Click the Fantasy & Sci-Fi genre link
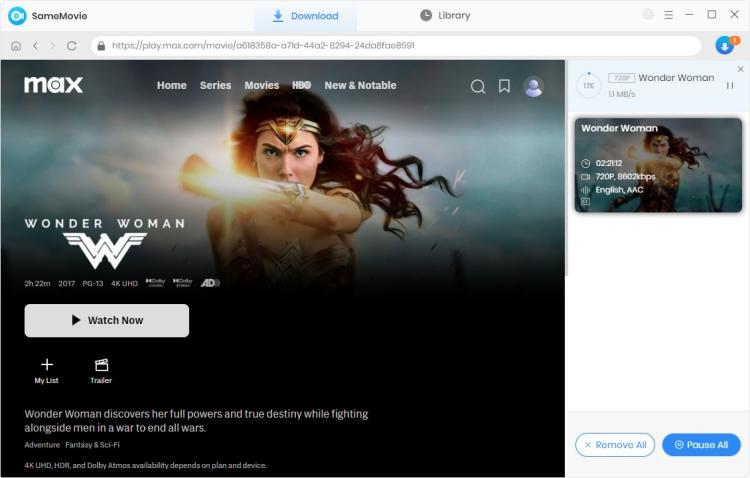This screenshot has width=750, height=478. (92, 445)
